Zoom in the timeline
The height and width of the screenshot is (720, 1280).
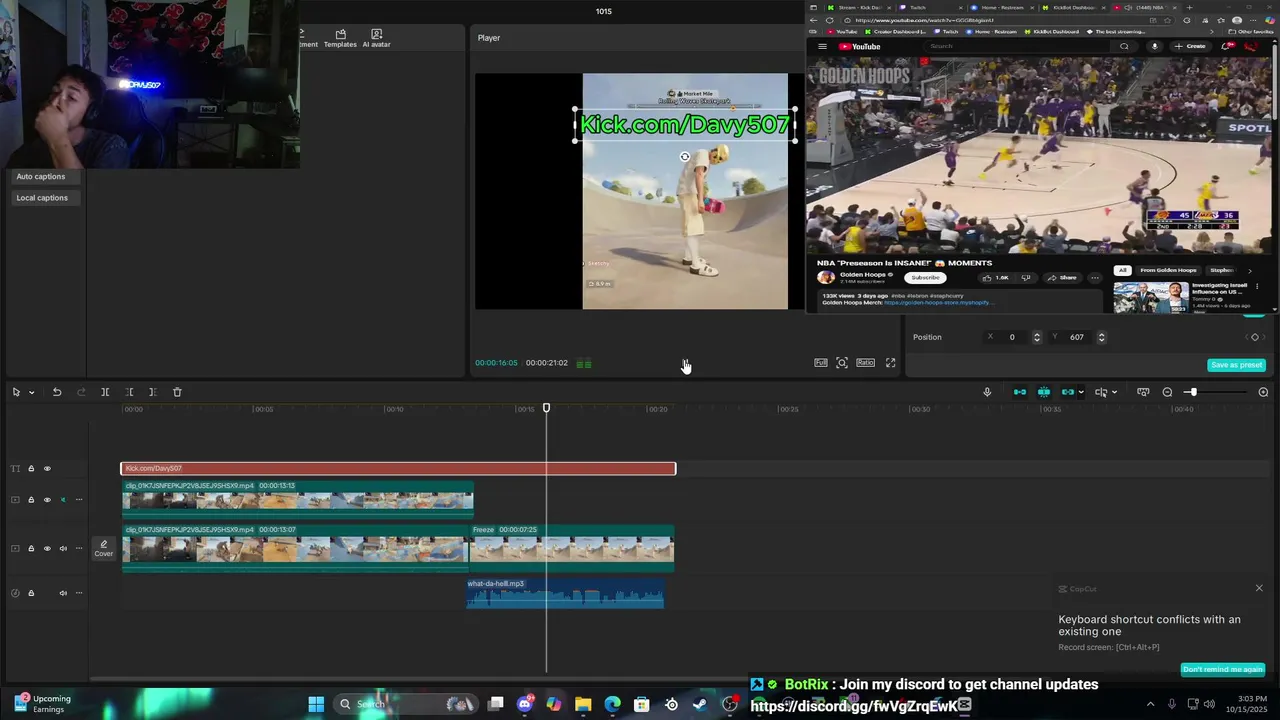pos(1263,392)
